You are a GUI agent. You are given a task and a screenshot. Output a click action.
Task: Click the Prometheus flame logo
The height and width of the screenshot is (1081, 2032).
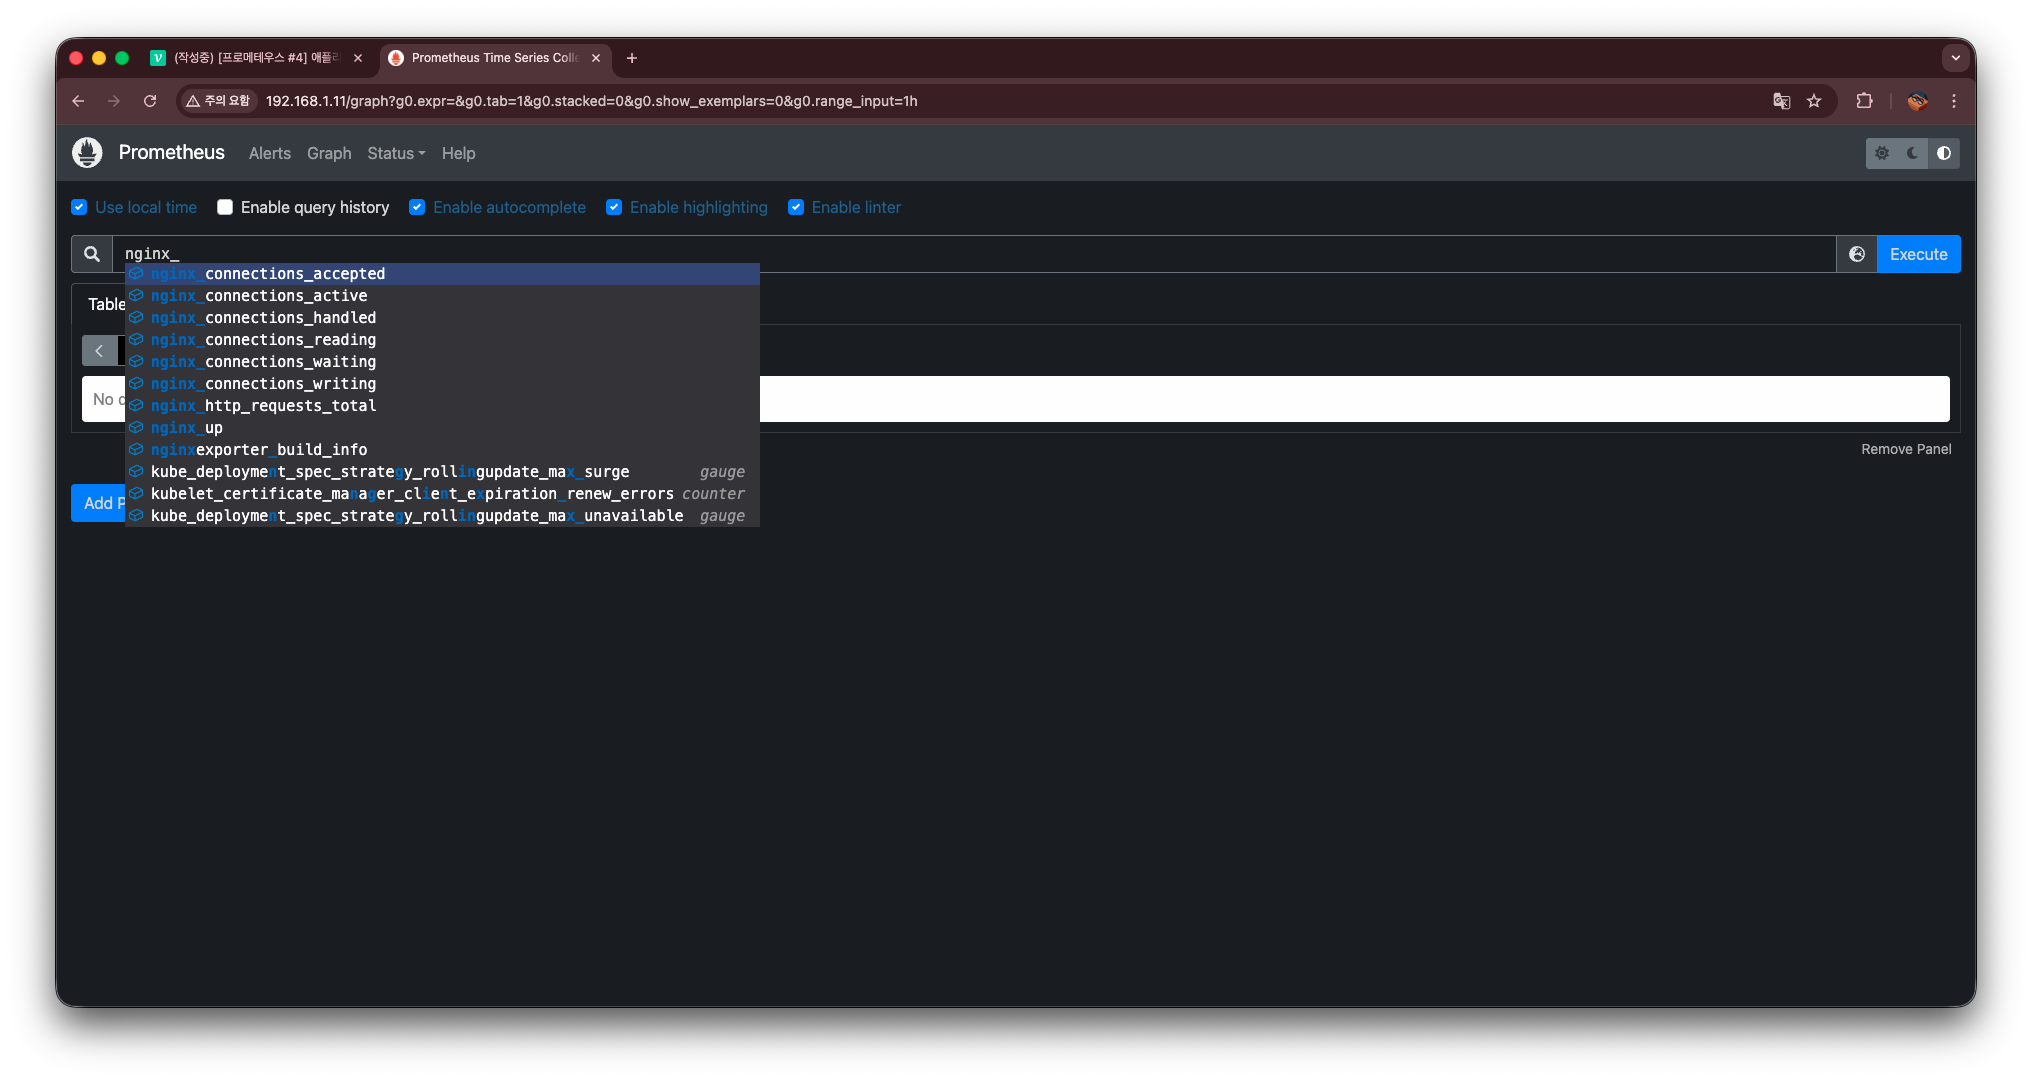click(87, 152)
